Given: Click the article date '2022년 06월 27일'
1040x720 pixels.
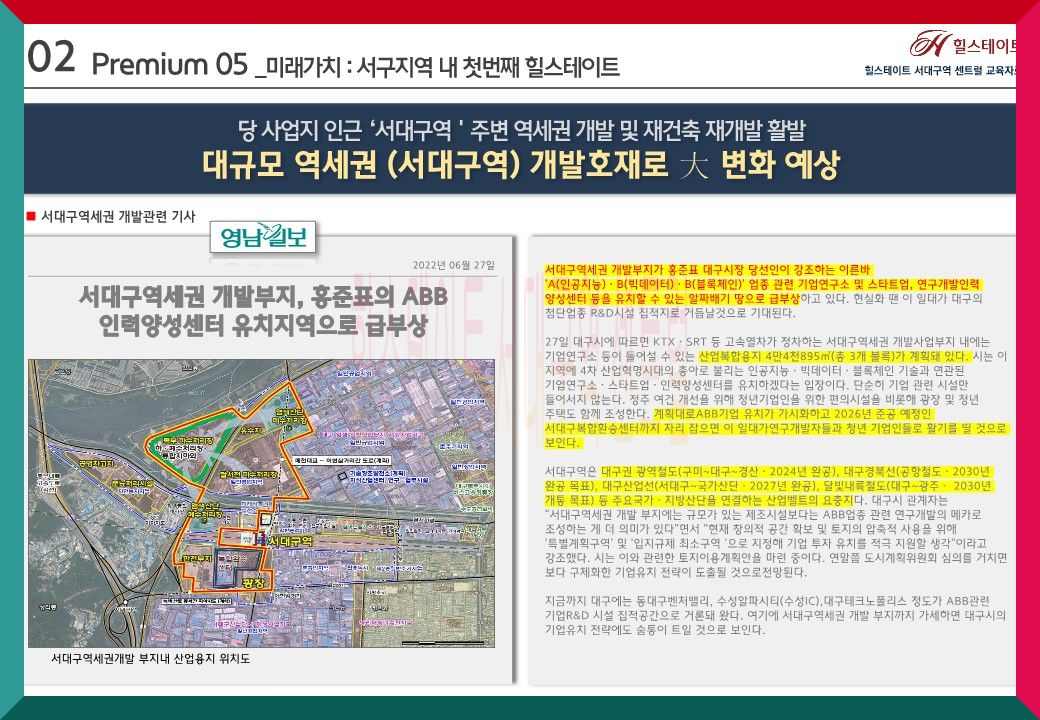Looking at the screenshot, I should 454,266.
